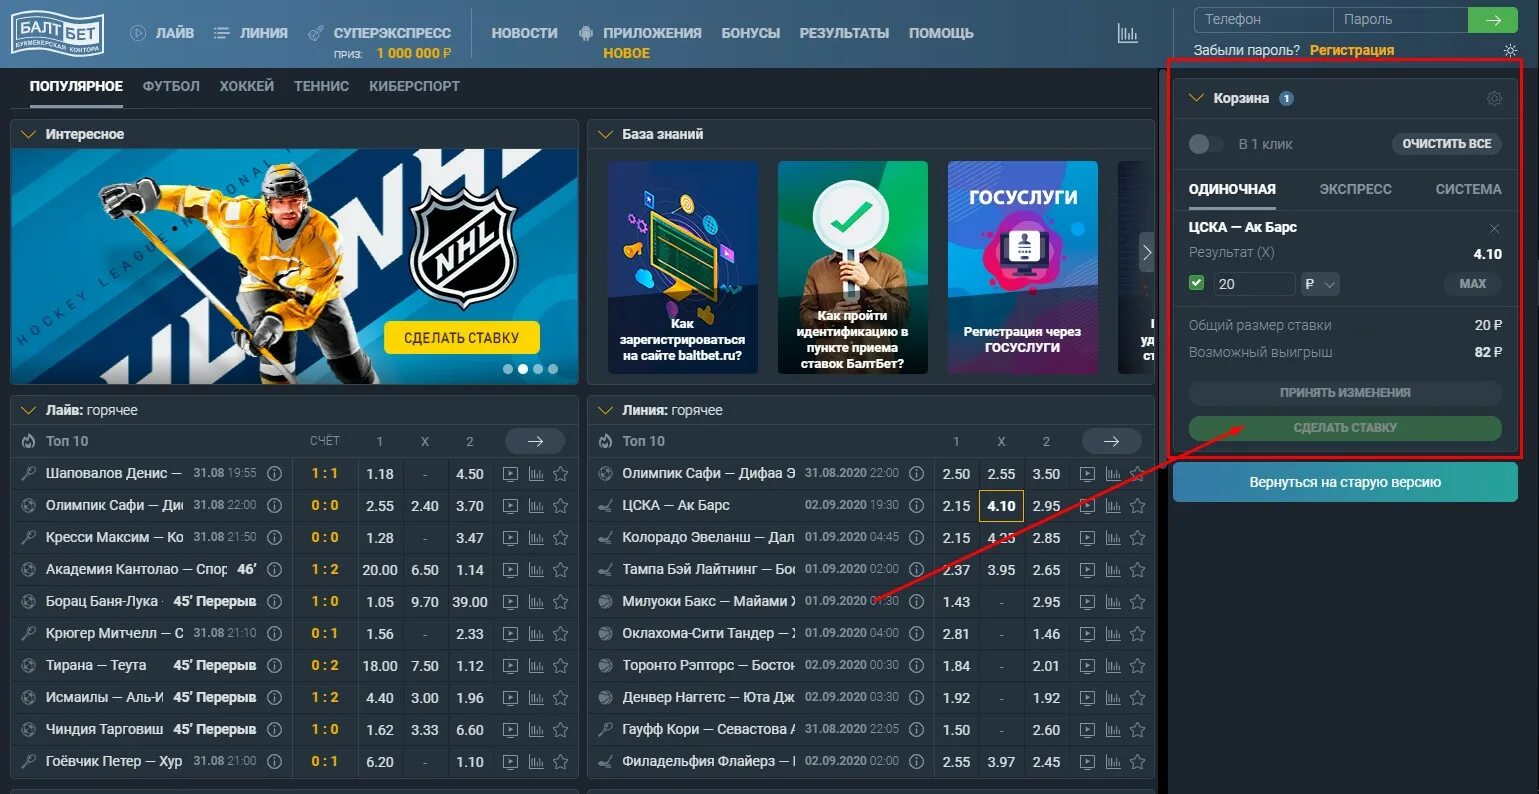Open the Корзина settings gear
Image resolution: width=1539 pixels, height=794 pixels.
(x=1494, y=98)
